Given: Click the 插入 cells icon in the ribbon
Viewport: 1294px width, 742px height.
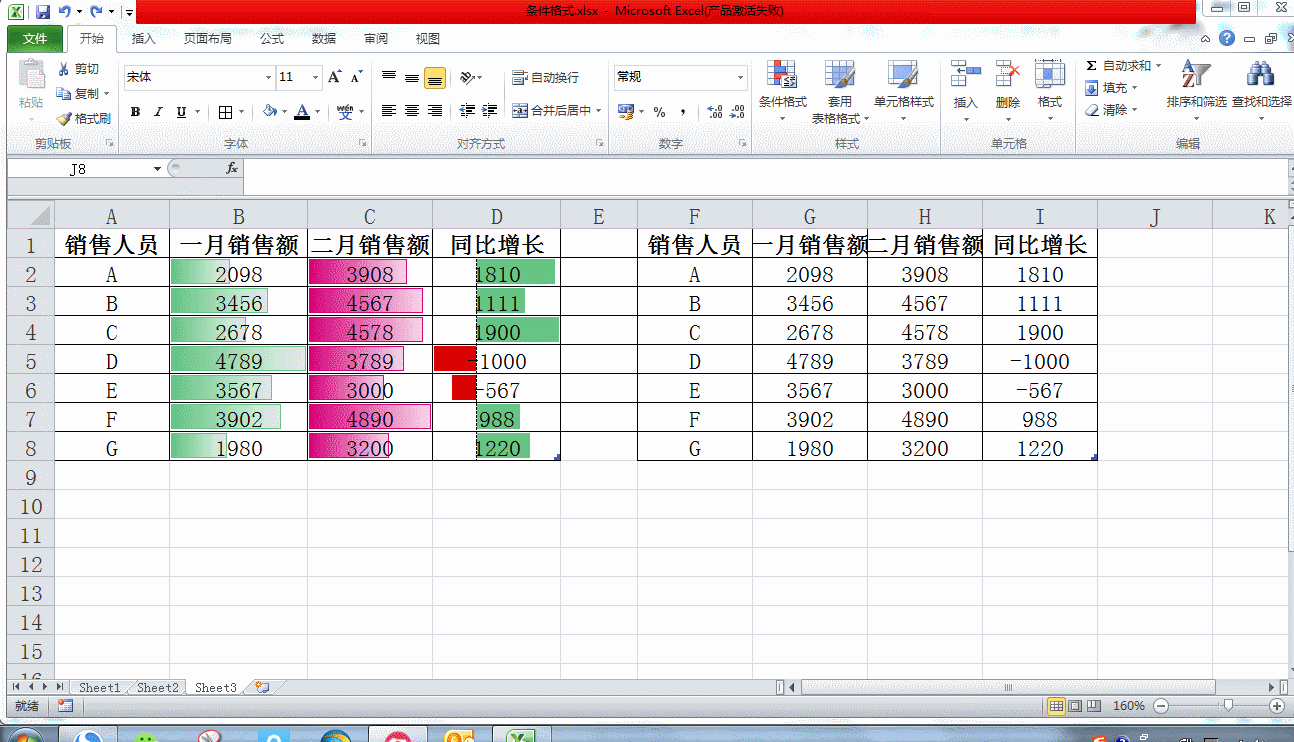Looking at the screenshot, I should (x=966, y=74).
